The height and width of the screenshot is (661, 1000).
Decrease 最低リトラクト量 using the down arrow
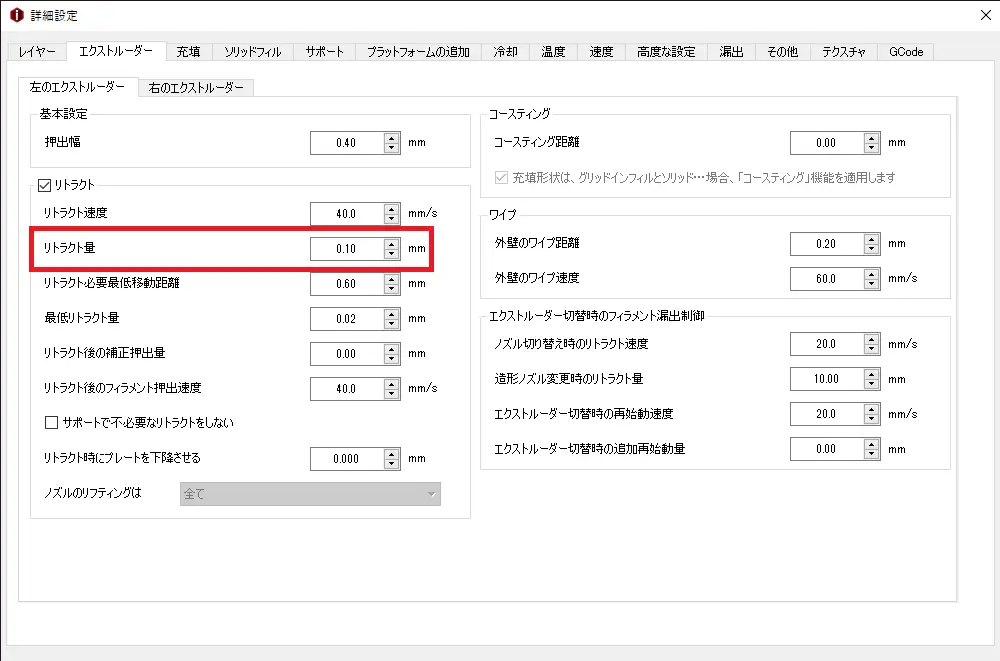point(391,324)
